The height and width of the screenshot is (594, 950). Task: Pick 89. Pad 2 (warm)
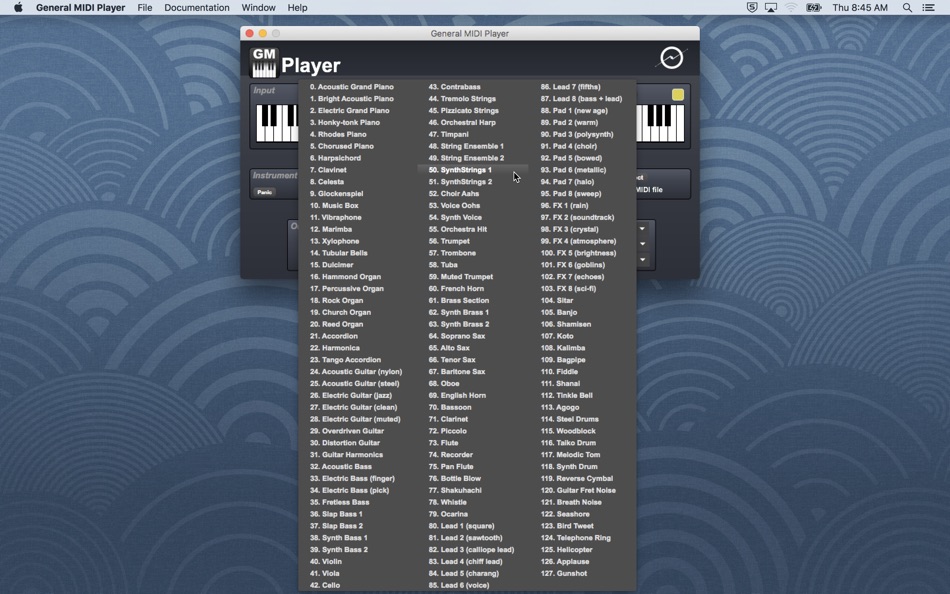570,122
